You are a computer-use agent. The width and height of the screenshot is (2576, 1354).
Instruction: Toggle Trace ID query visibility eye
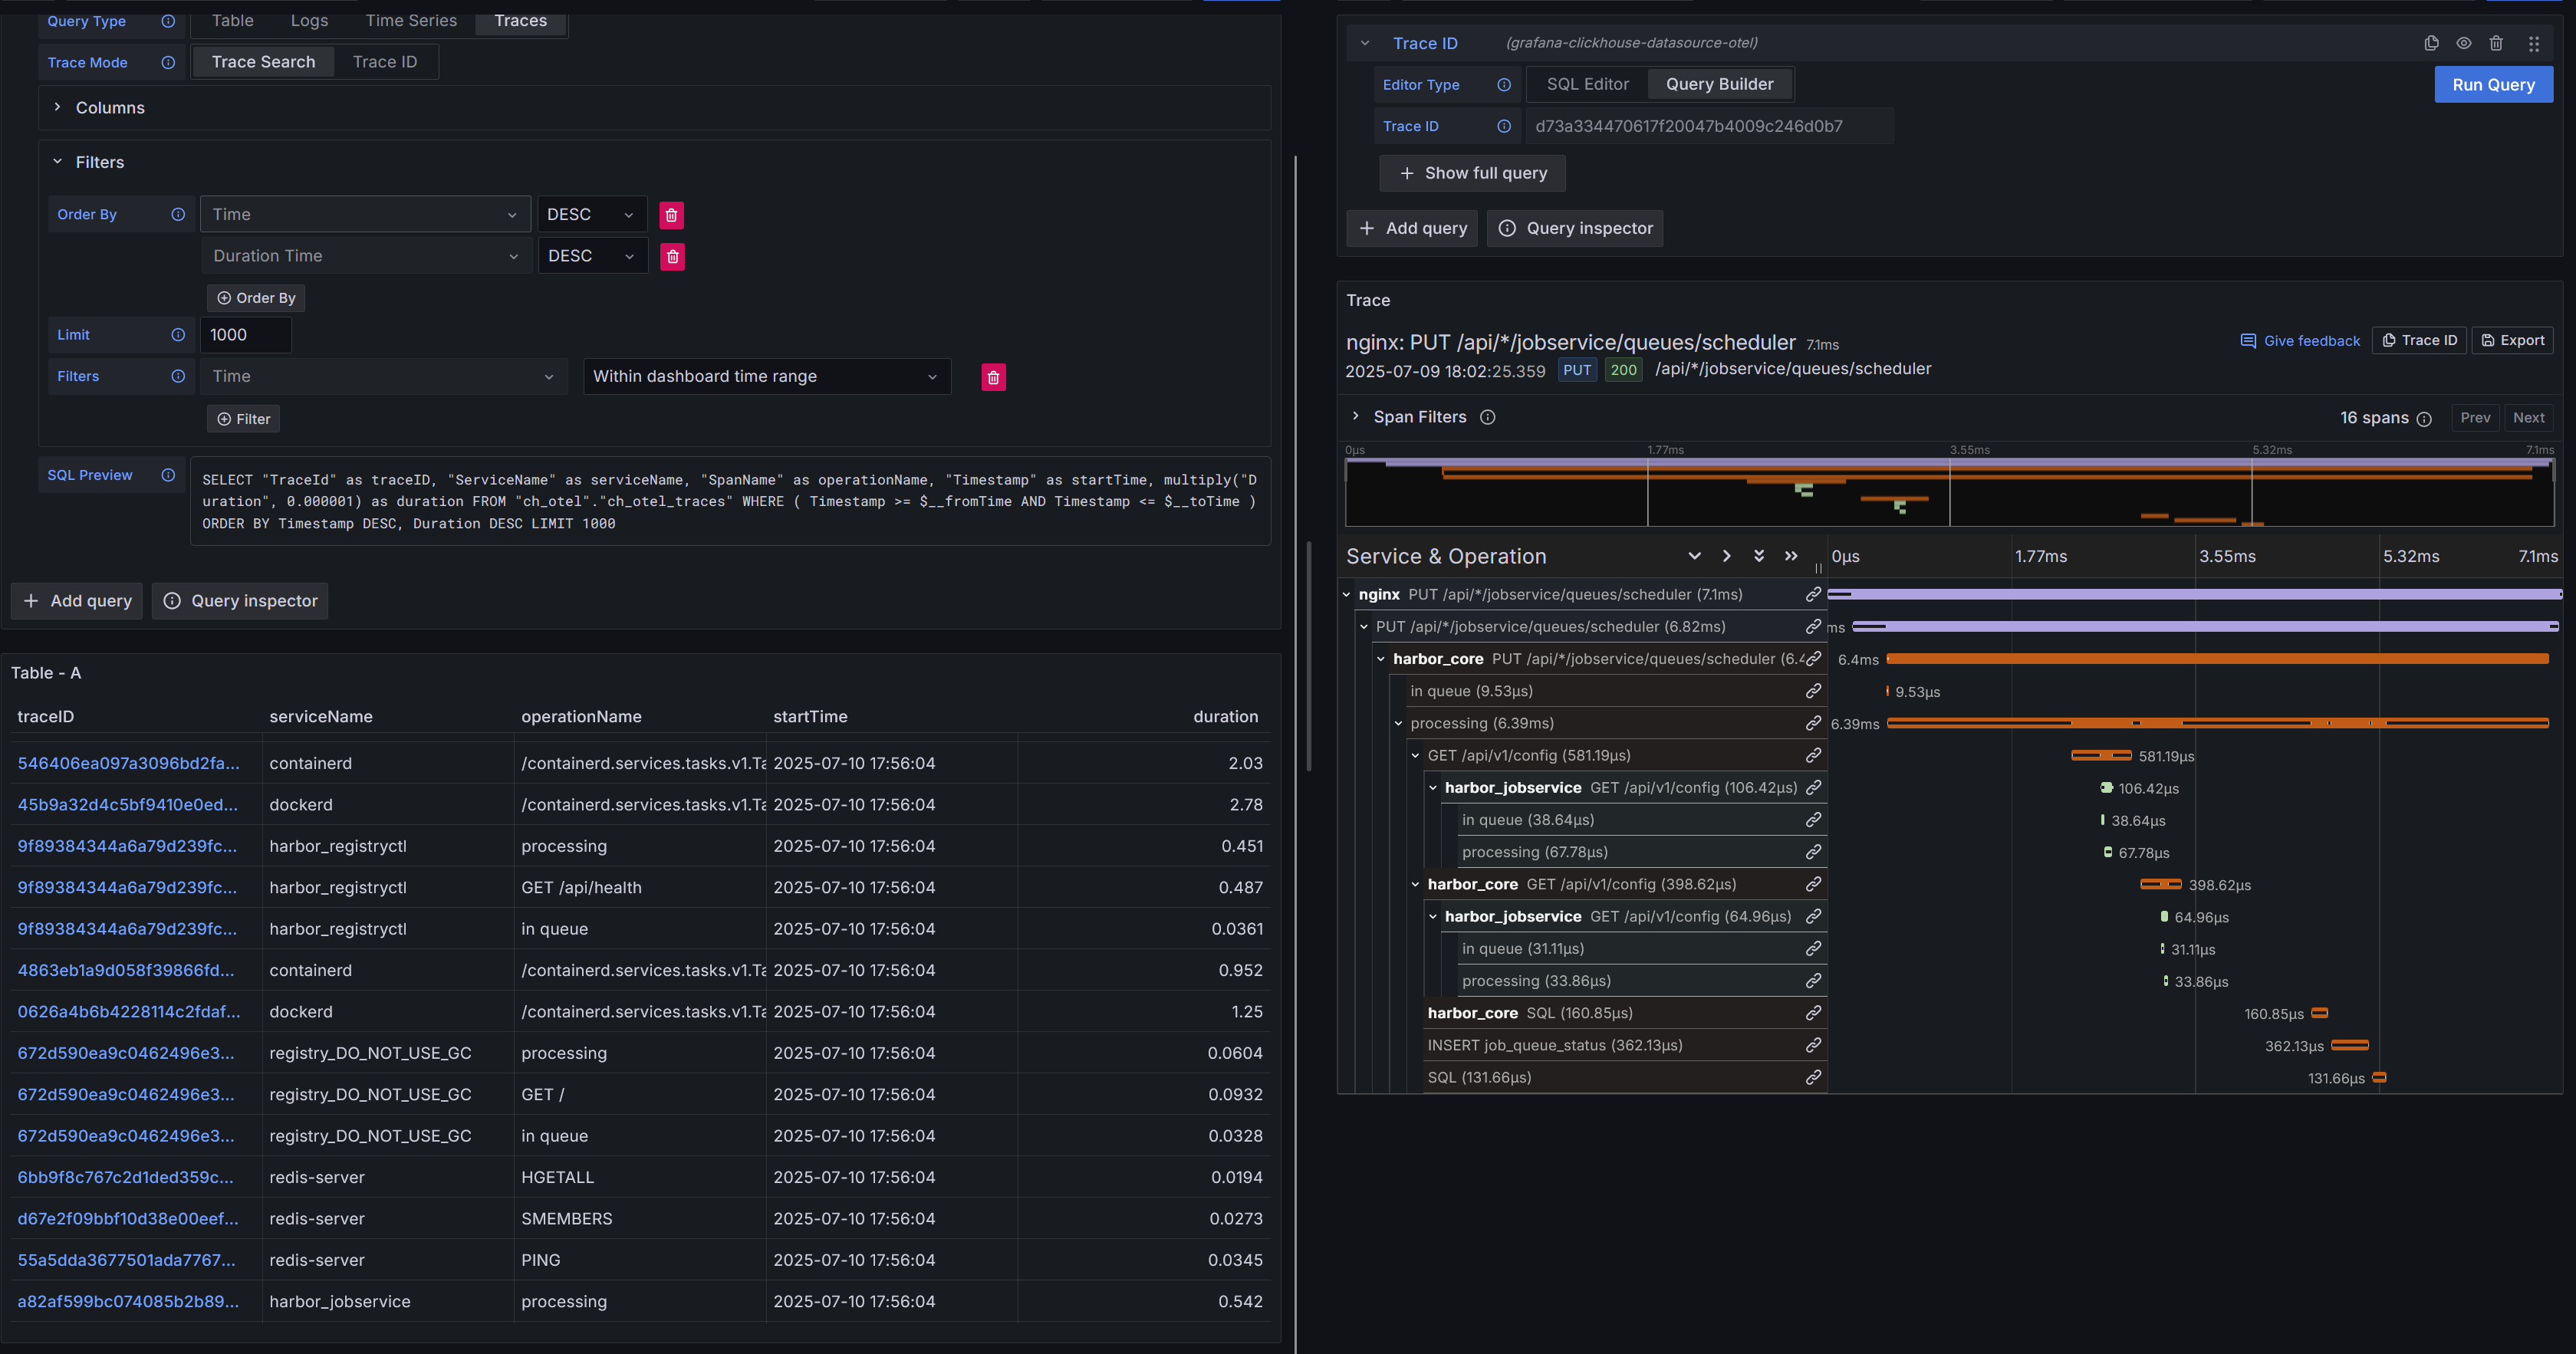click(x=2464, y=43)
